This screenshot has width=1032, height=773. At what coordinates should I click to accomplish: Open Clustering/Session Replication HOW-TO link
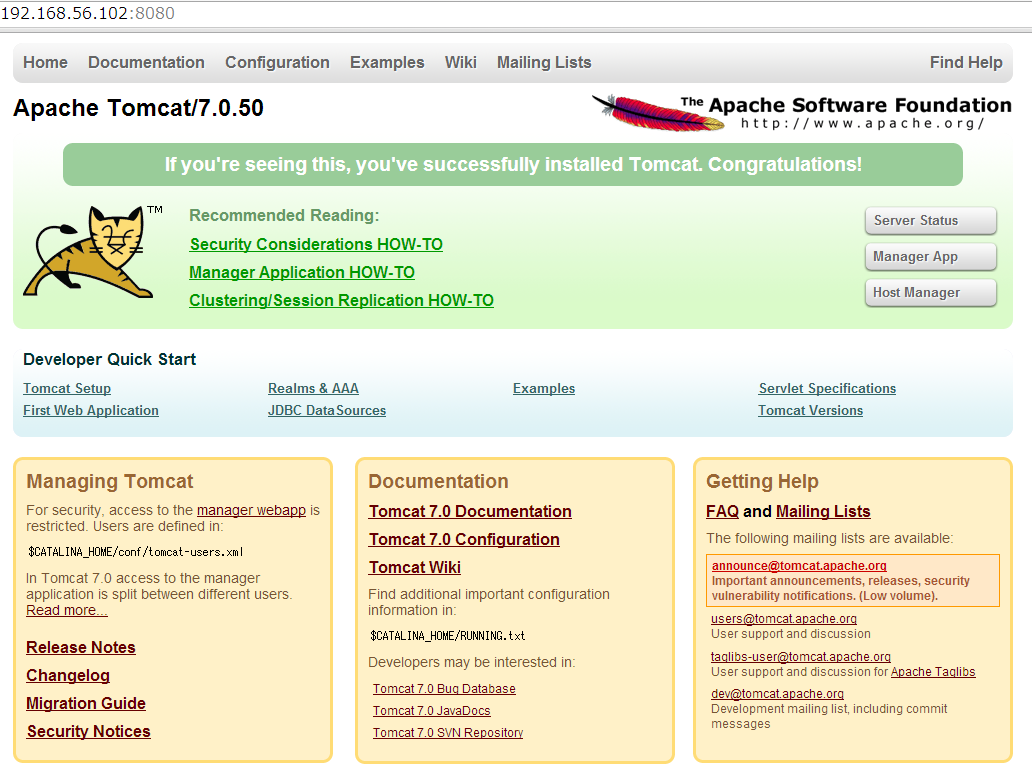tap(342, 300)
